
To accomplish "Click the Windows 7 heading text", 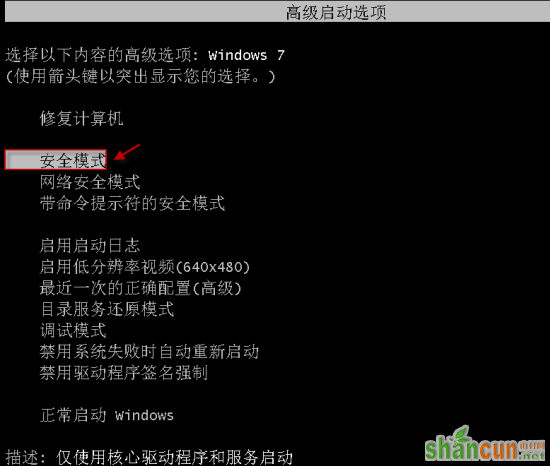I will (x=246, y=55).
